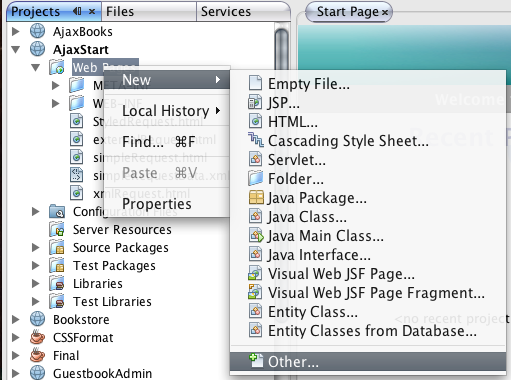Image resolution: width=511 pixels, height=380 pixels.
Task: Click the Server Resources folder icon
Action: (57, 229)
